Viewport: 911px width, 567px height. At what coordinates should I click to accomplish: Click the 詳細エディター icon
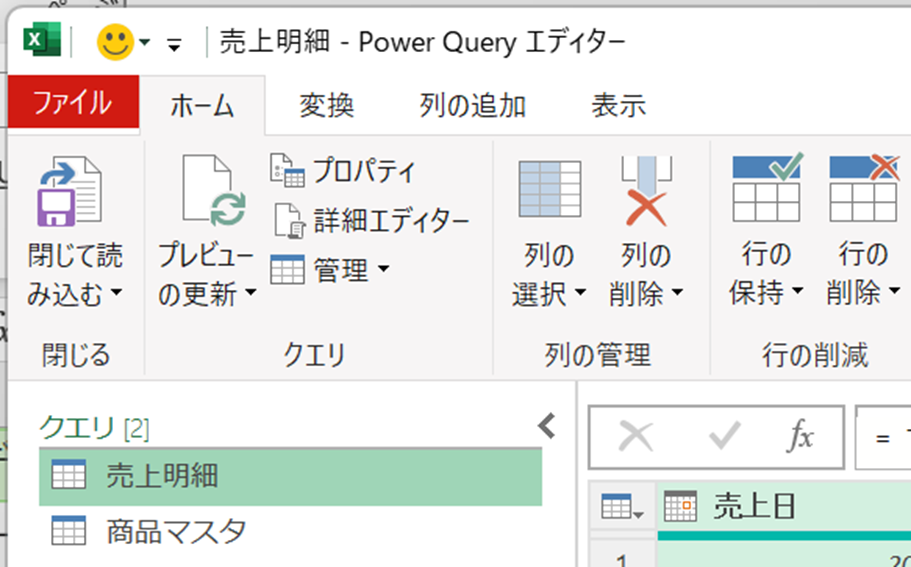click(x=289, y=221)
